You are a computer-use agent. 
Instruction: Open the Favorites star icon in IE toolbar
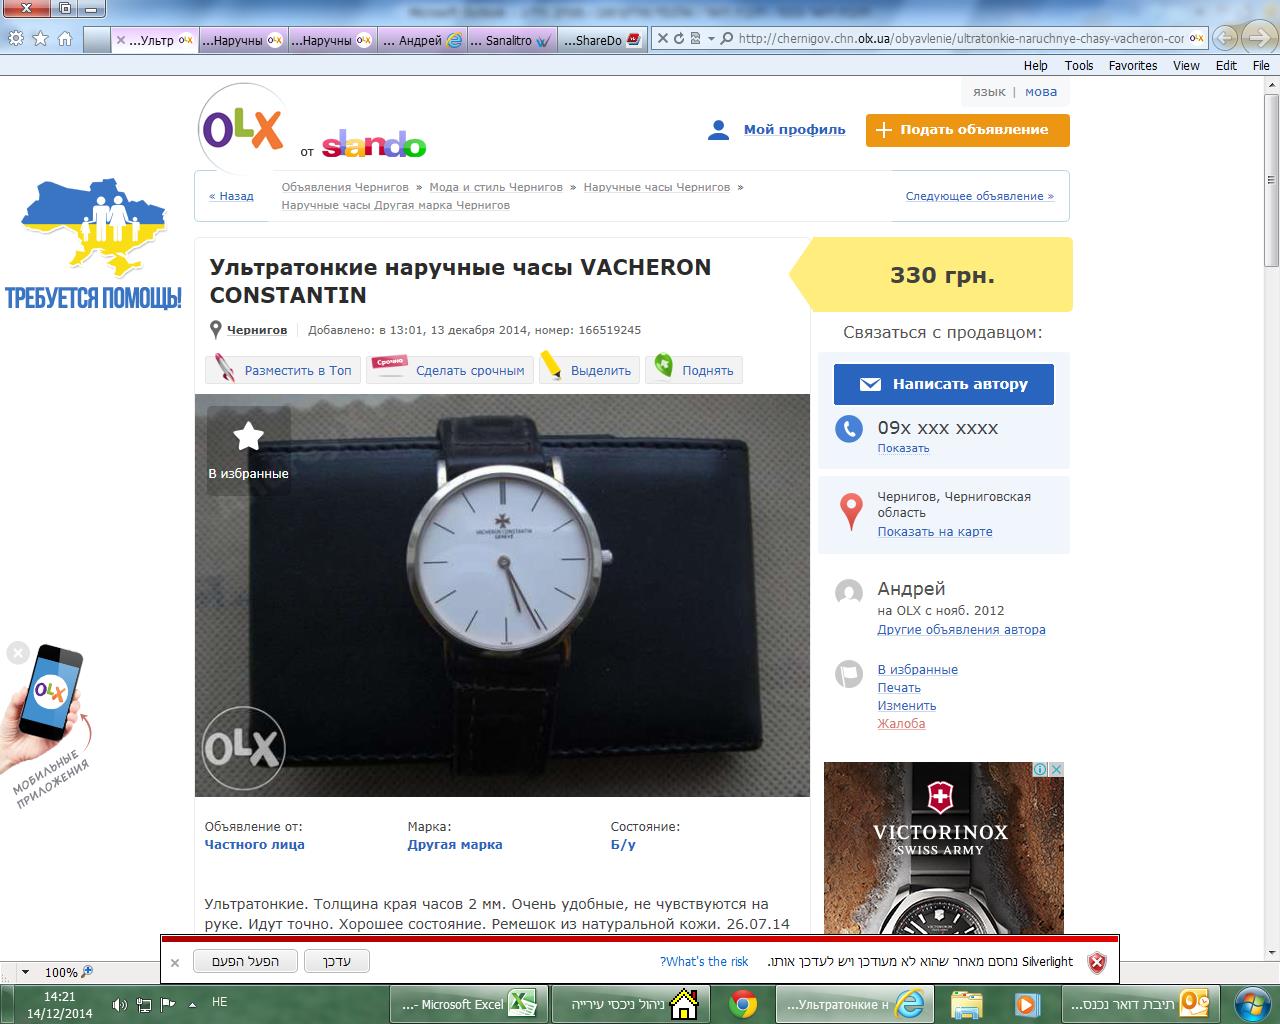40,39
